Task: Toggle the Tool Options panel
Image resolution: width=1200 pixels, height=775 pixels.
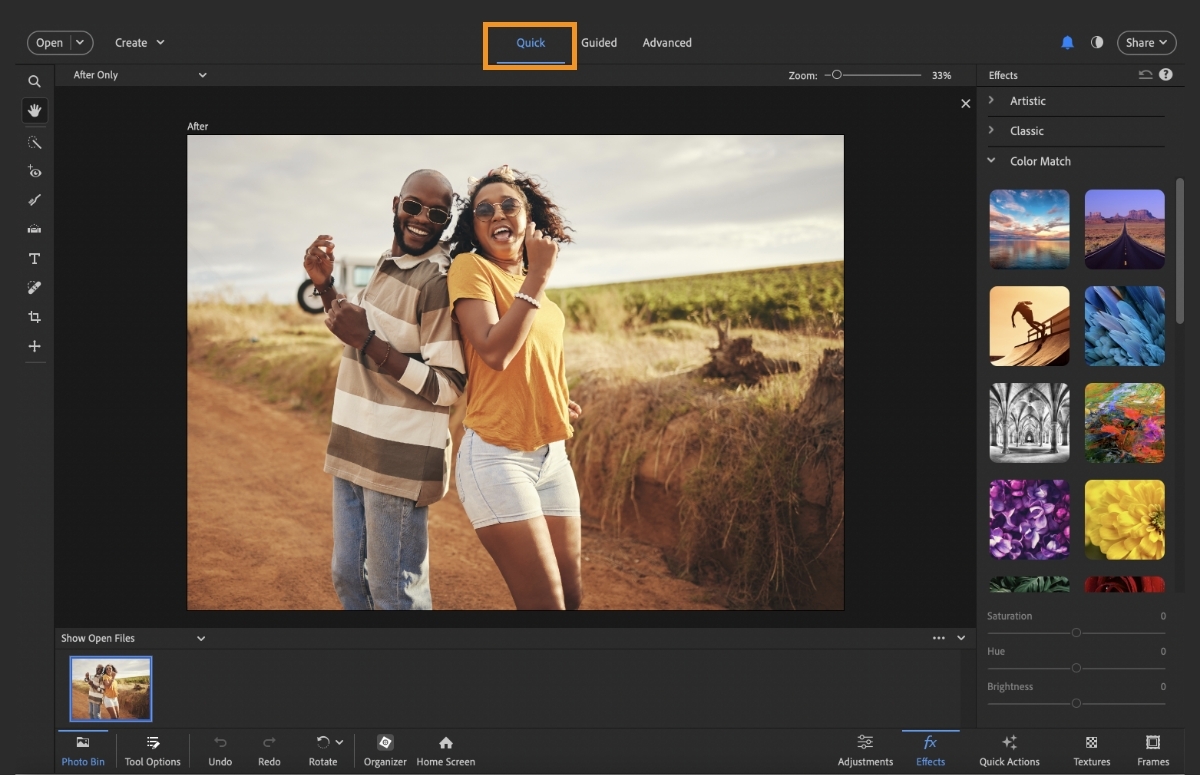Action: (153, 750)
